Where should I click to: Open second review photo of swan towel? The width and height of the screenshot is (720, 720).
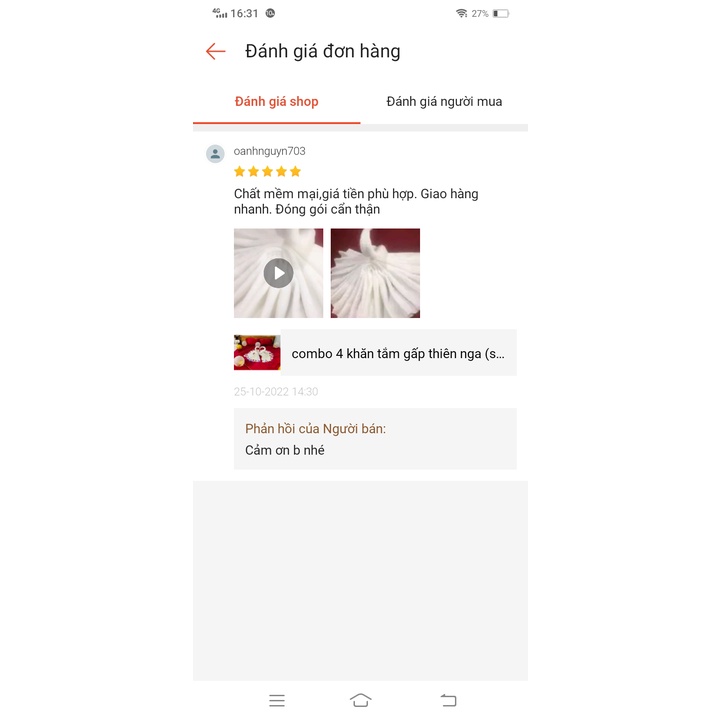point(375,273)
